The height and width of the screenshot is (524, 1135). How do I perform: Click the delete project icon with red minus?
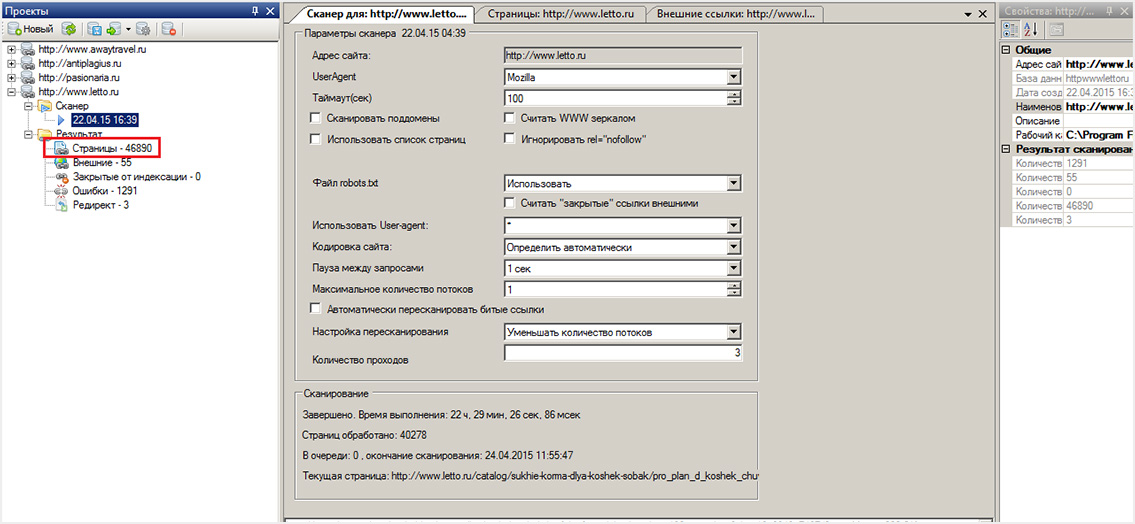point(169,29)
